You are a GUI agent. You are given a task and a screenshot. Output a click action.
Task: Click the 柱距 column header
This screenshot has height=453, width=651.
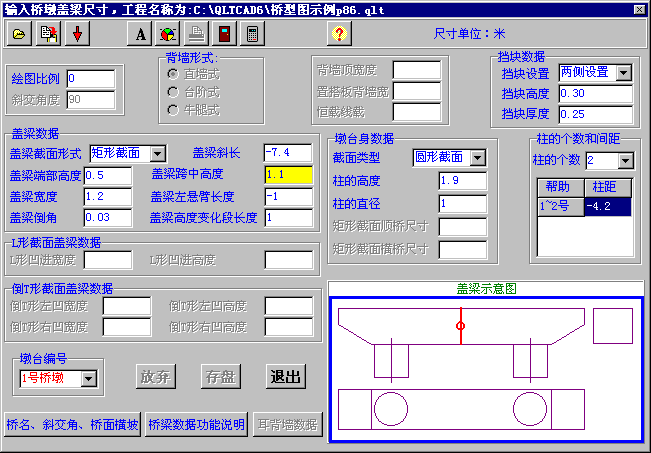pos(607,188)
